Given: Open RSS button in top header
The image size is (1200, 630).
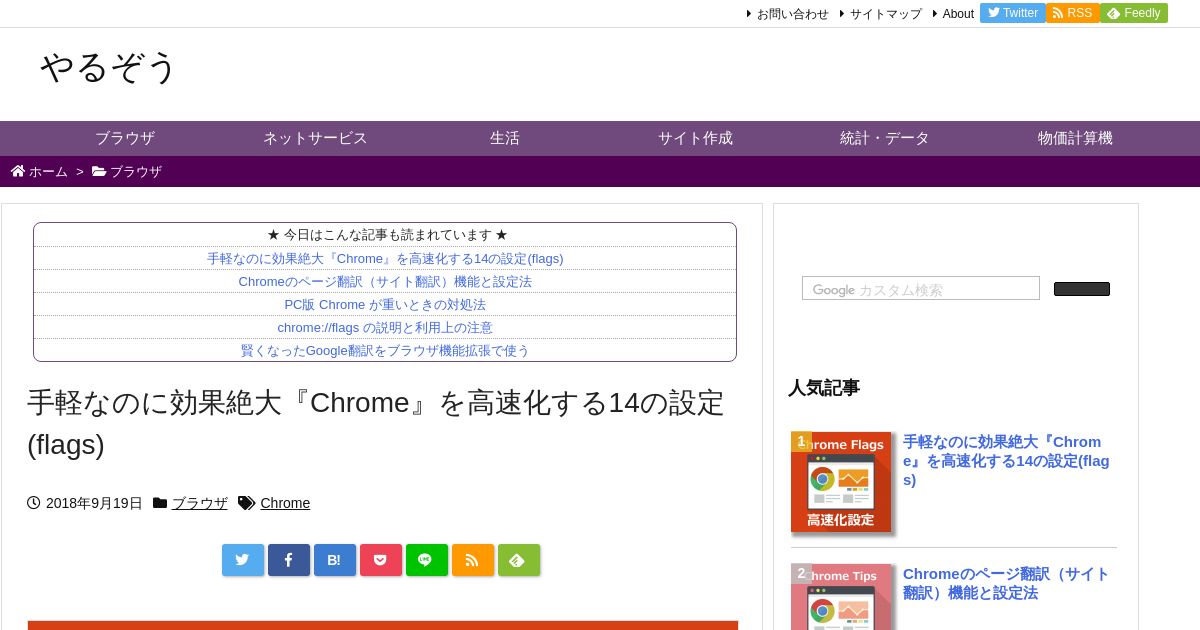Looking at the screenshot, I should (x=1073, y=13).
